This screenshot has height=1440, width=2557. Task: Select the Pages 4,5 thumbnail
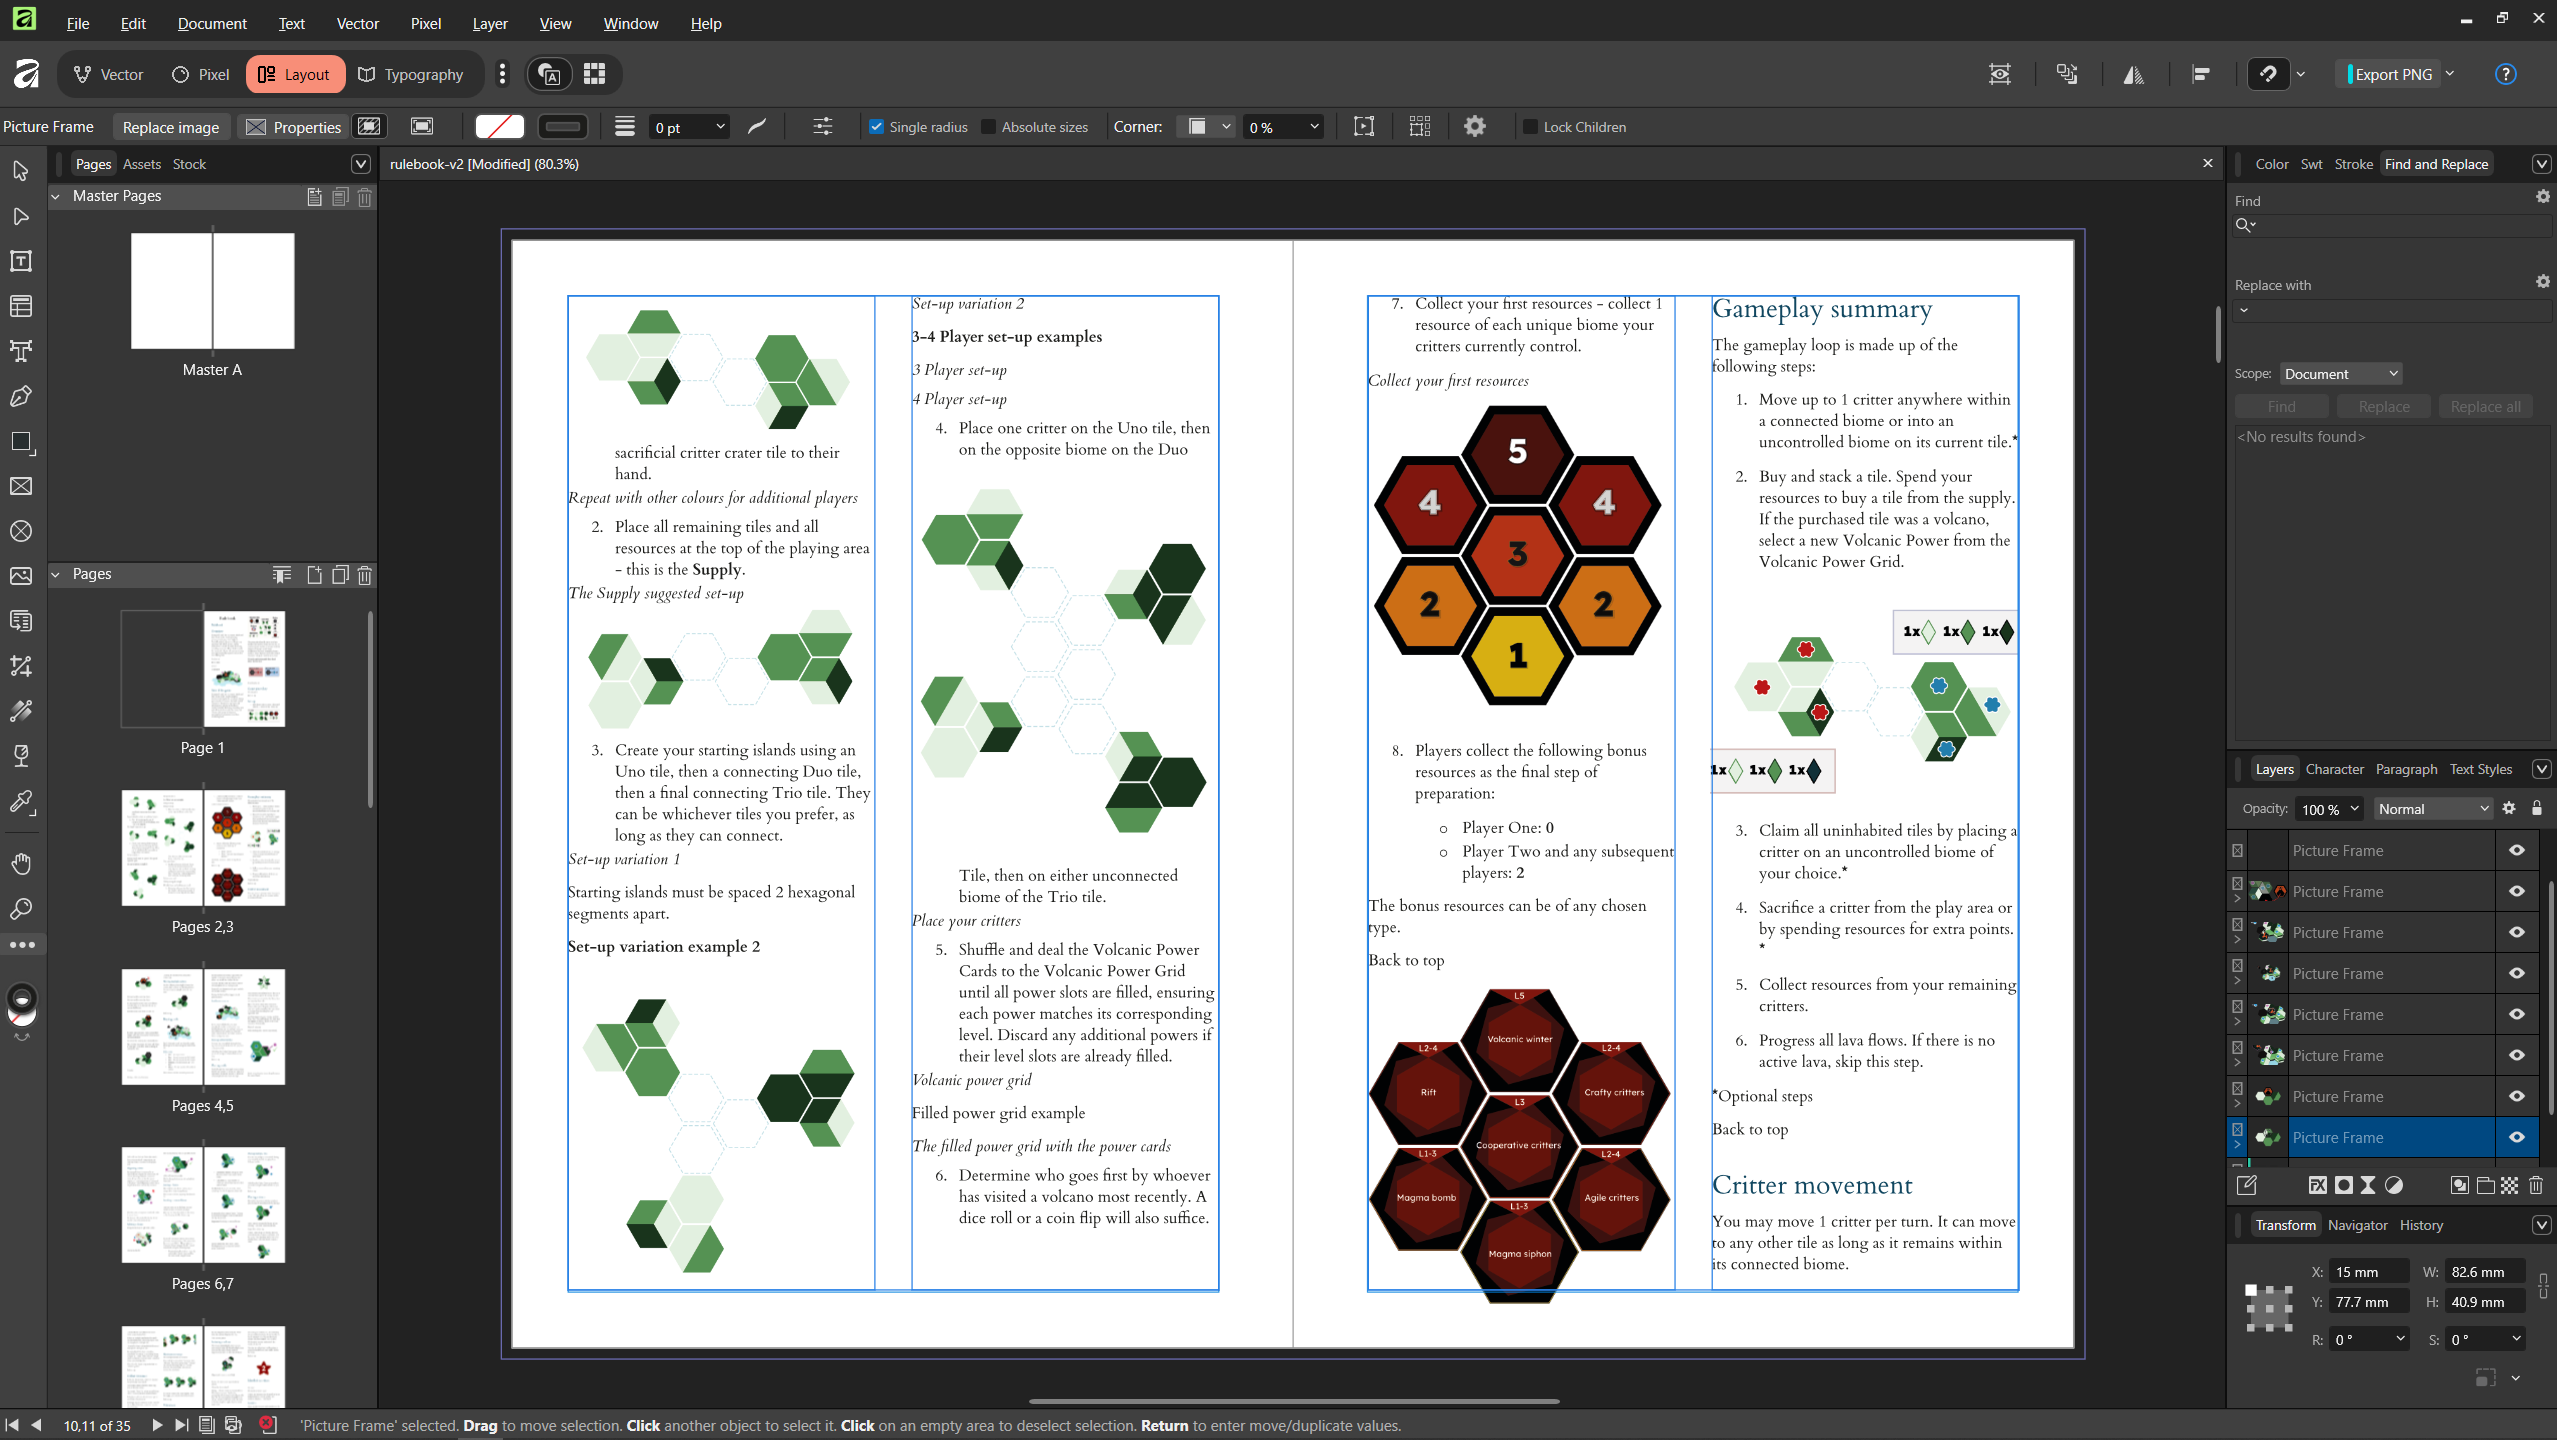[x=203, y=1027]
